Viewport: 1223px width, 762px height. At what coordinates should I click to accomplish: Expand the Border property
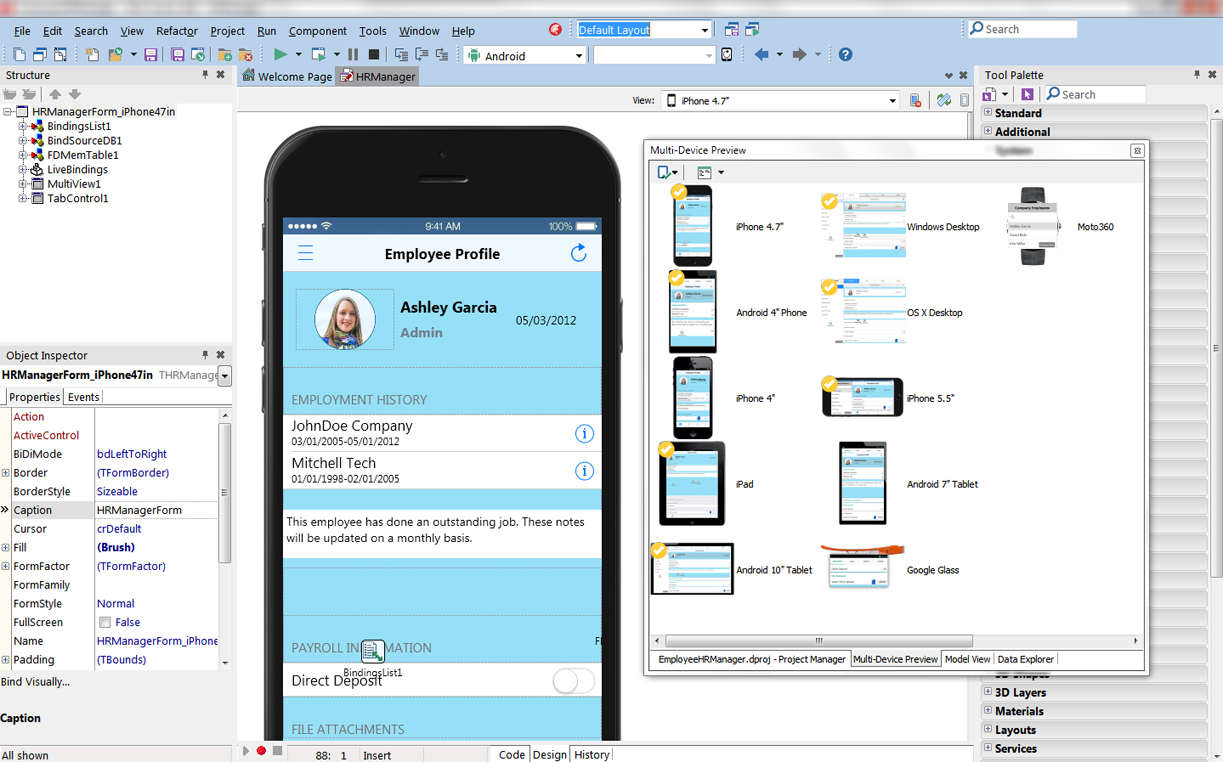tap(5, 473)
